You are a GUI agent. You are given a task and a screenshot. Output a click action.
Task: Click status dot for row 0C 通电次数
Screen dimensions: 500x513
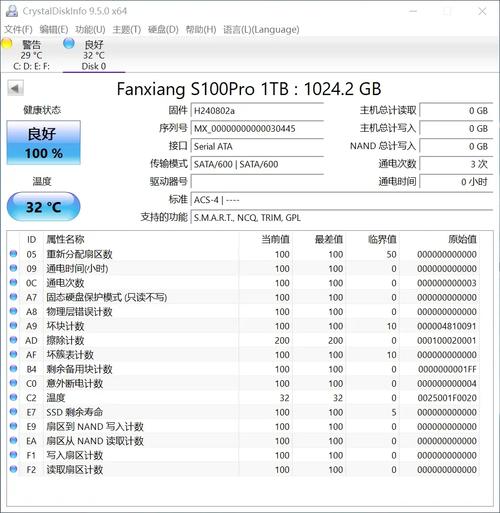coord(13,282)
